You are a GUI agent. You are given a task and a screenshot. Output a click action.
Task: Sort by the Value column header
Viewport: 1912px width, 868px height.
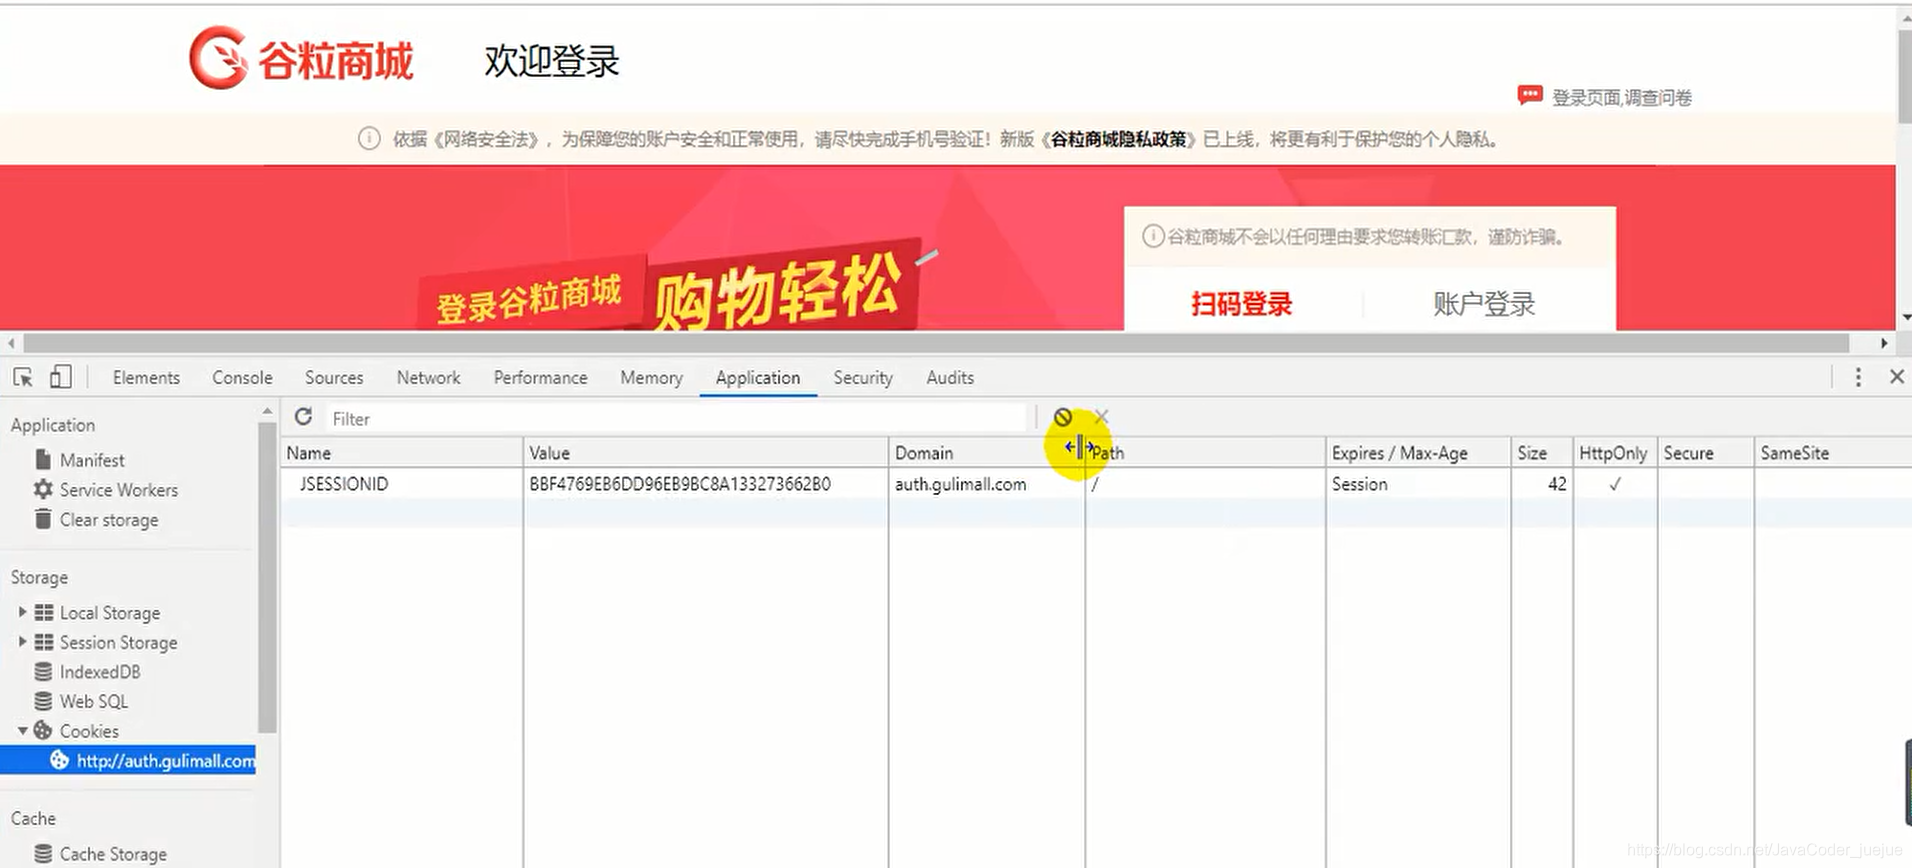(x=705, y=453)
